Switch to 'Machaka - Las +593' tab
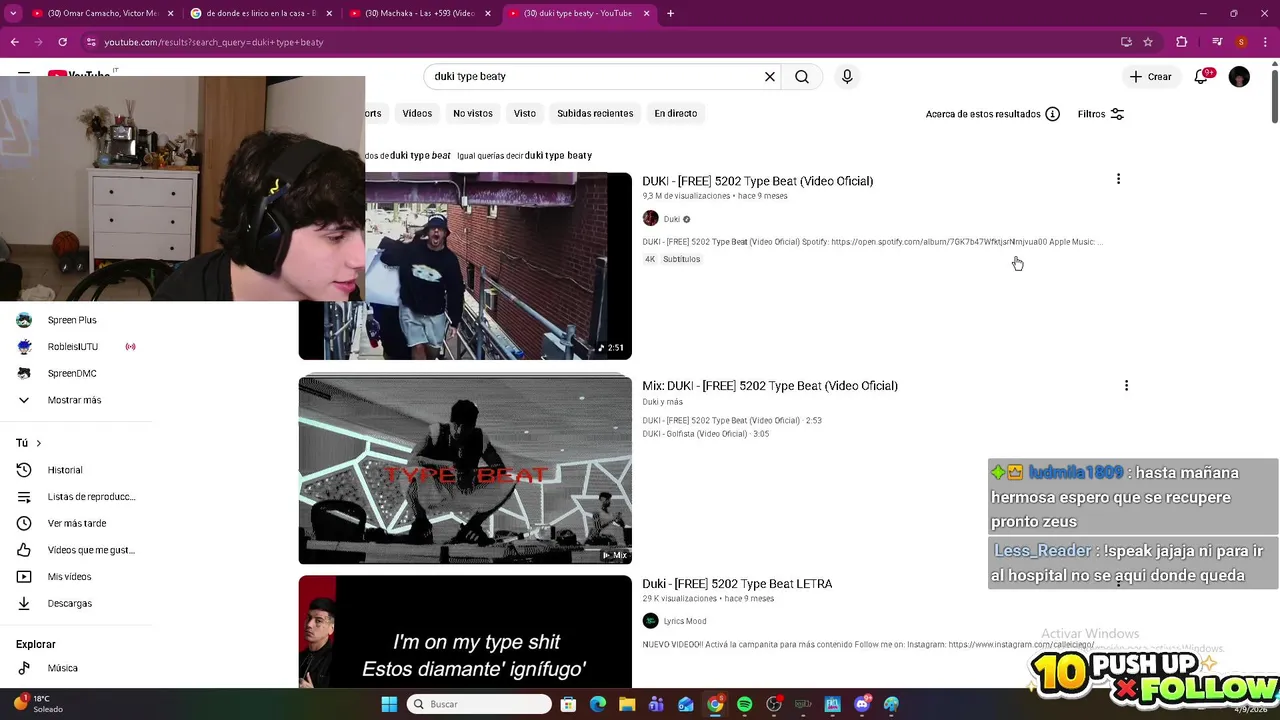Screen dimensions: 1280x720 pos(419,13)
